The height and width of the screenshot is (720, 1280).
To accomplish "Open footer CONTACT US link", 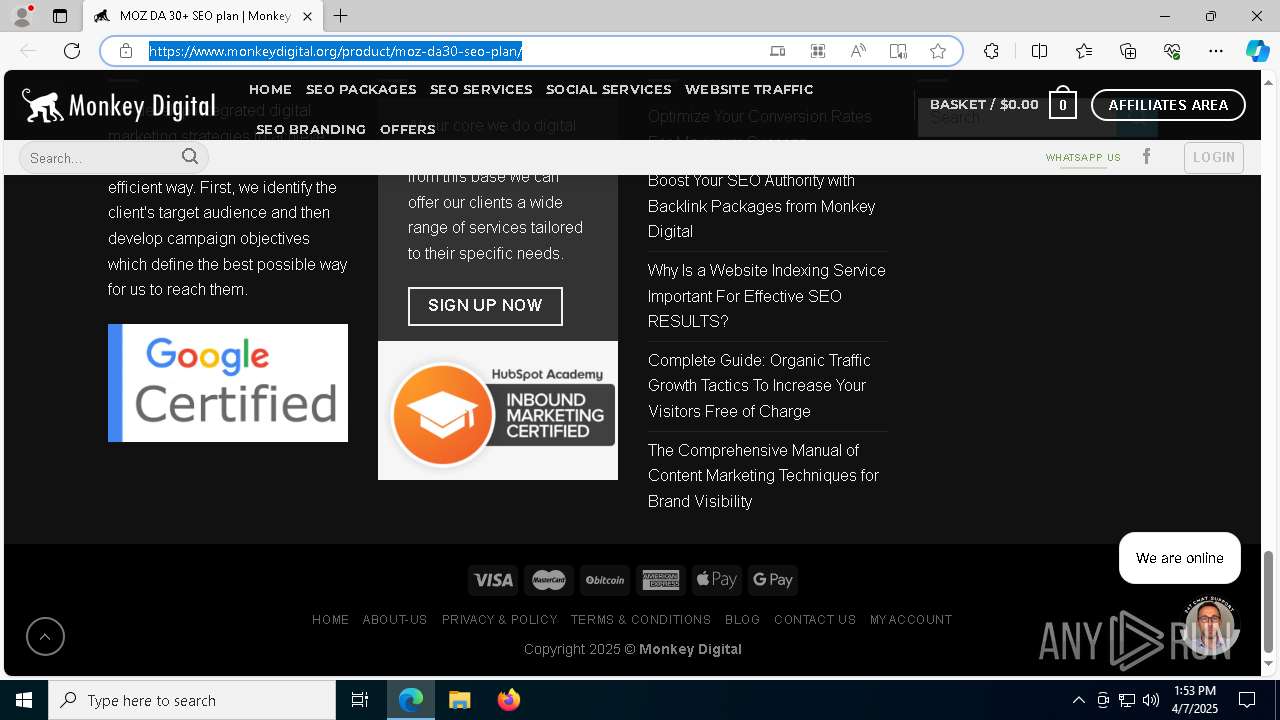I will point(815,620).
